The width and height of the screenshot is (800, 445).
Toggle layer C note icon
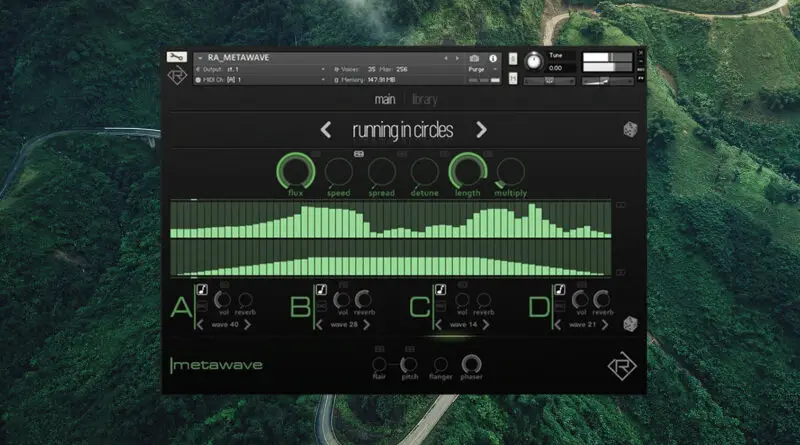[440, 289]
